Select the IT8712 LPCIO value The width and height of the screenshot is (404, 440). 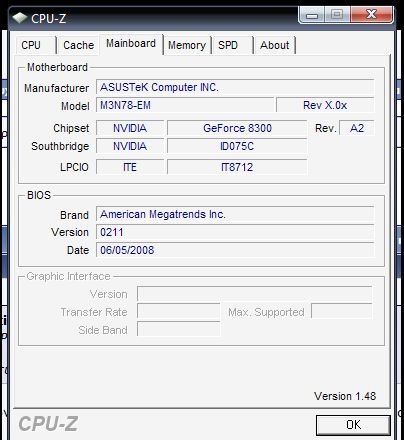[237, 167]
